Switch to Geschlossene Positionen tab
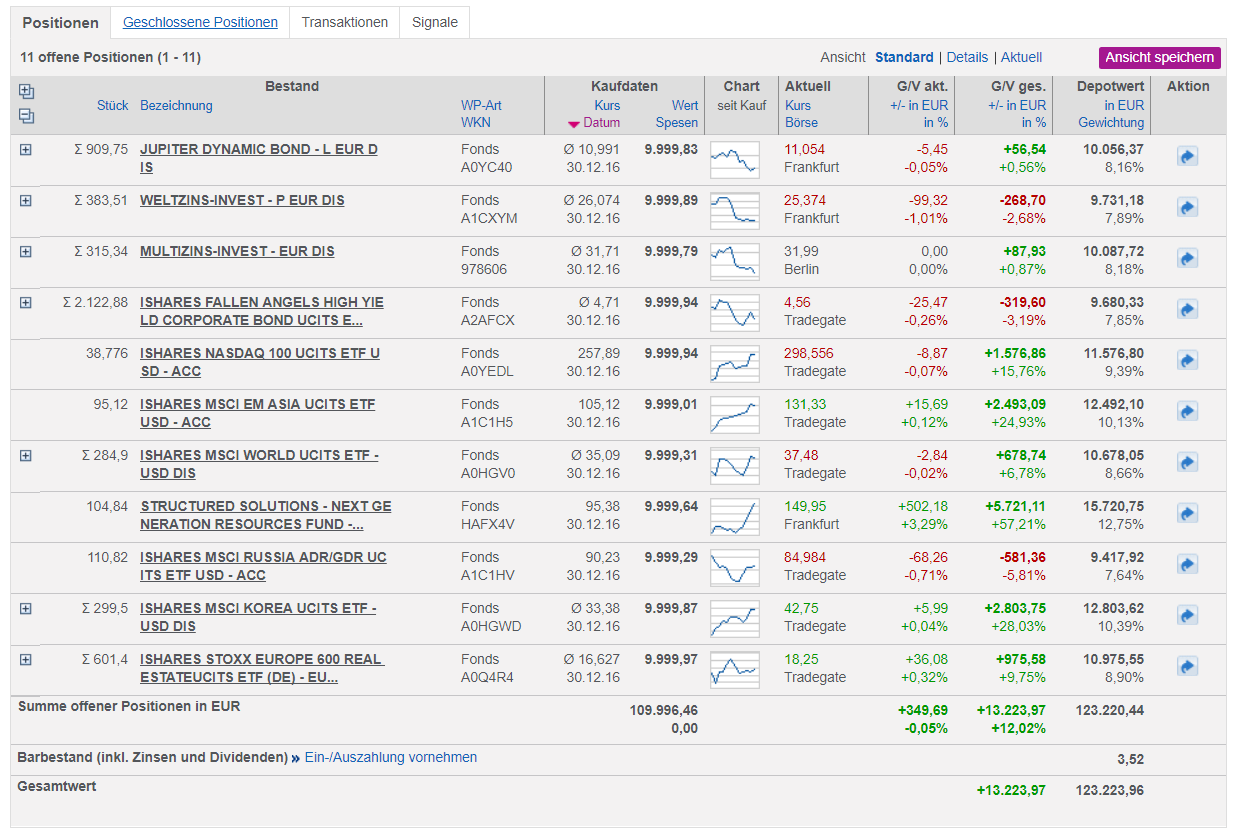 point(200,22)
